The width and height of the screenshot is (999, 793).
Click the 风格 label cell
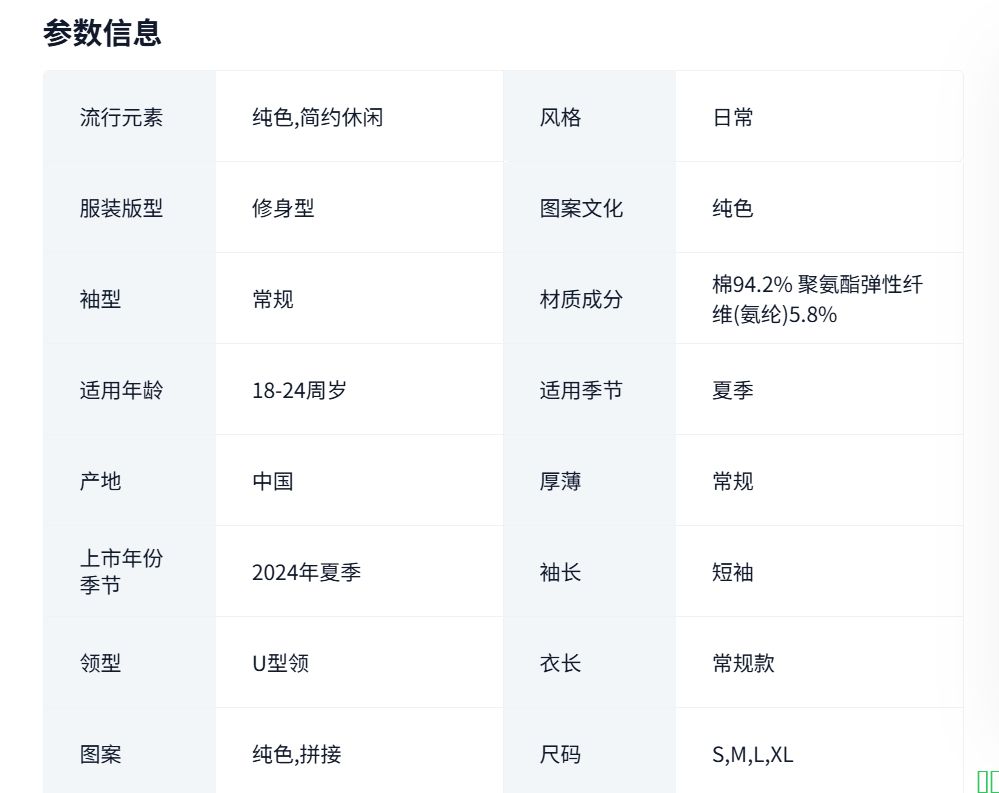tap(560, 117)
